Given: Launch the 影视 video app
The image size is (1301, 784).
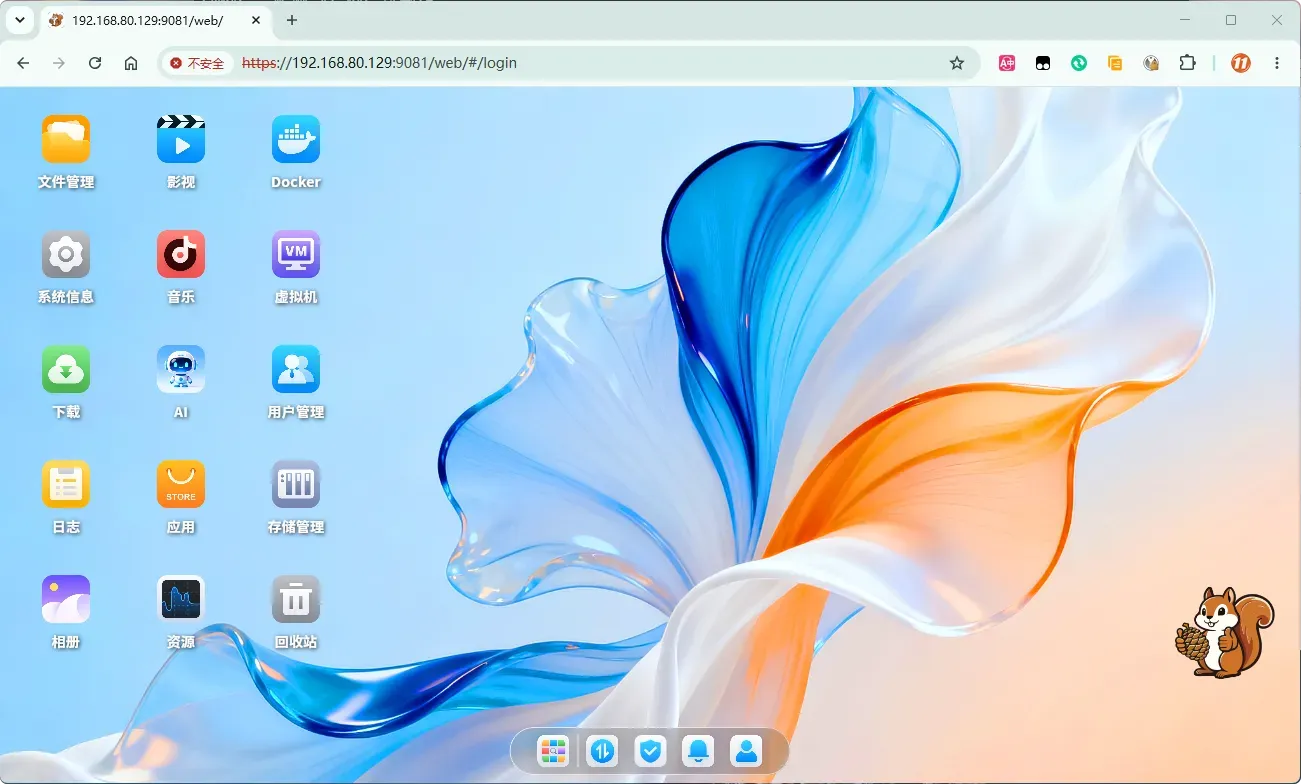Looking at the screenshot, I should [x=181, y=139].
